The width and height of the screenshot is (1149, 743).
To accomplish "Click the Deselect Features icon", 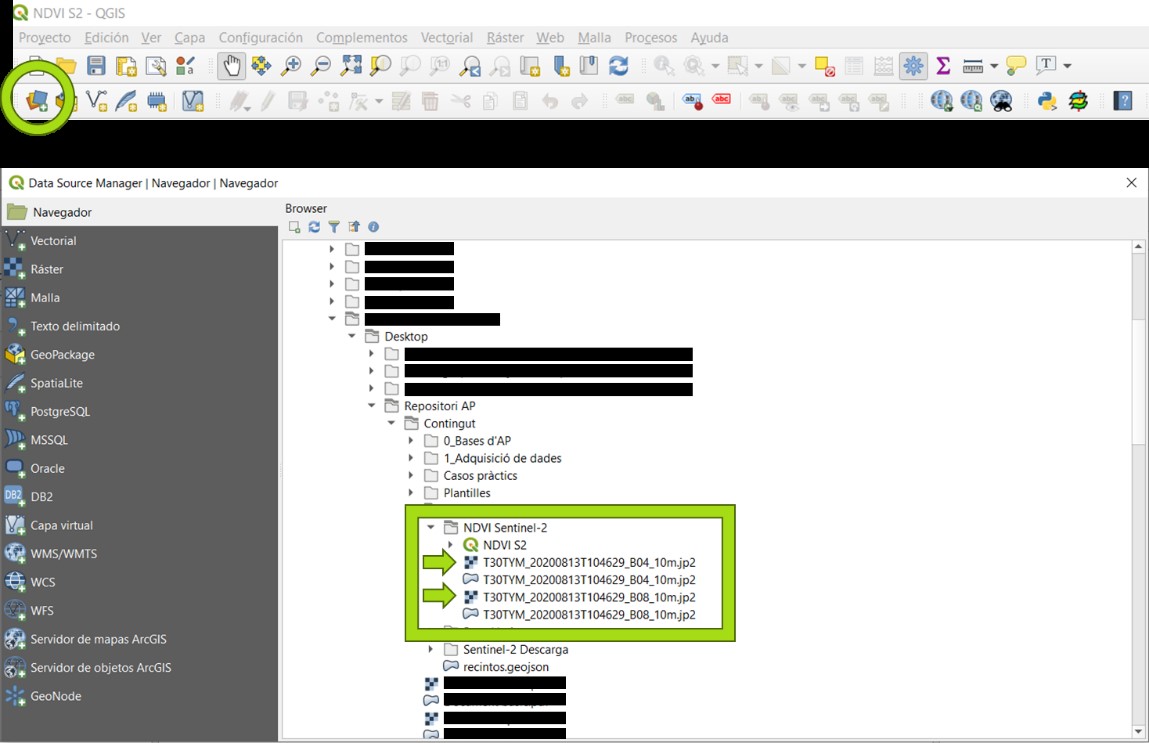I will click(x=824, y=66).
